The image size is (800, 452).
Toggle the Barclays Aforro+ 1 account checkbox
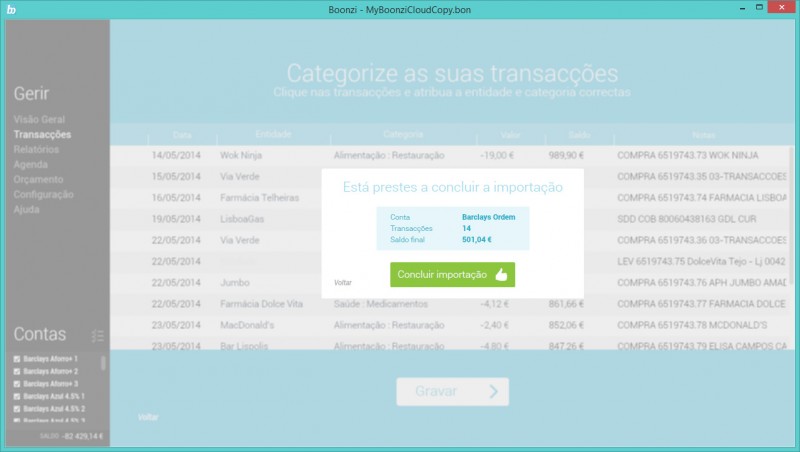16,359
